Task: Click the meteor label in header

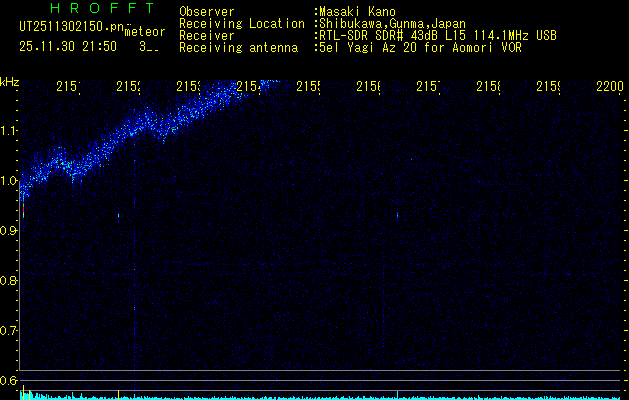Action: 144,32
